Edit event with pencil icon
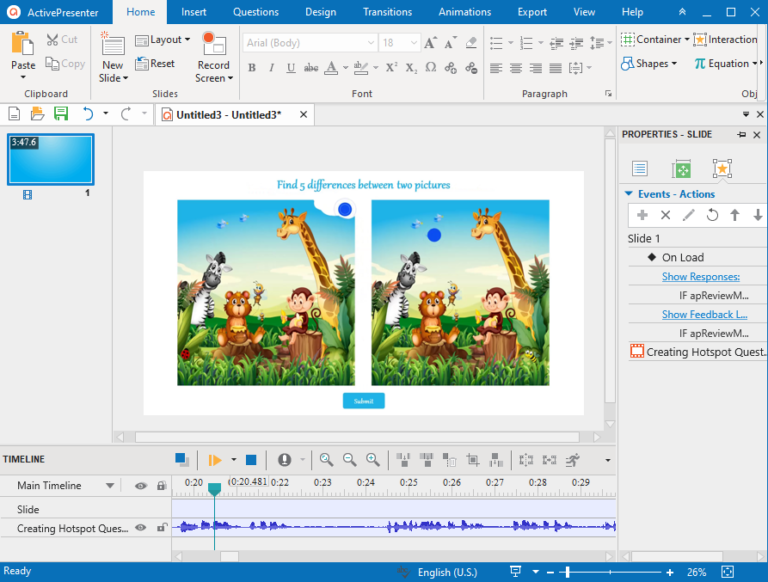Viewport: 768px width, 582px height. pos(688,215)
